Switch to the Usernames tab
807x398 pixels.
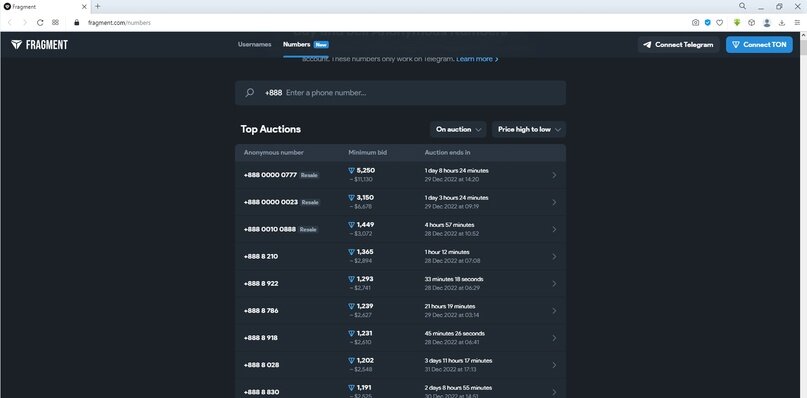coord(254,44)
